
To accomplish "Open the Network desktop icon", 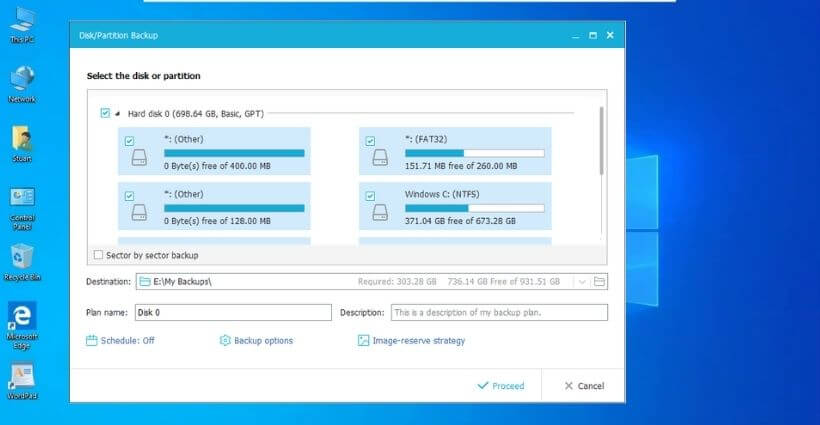I will (x=22, y=80).
